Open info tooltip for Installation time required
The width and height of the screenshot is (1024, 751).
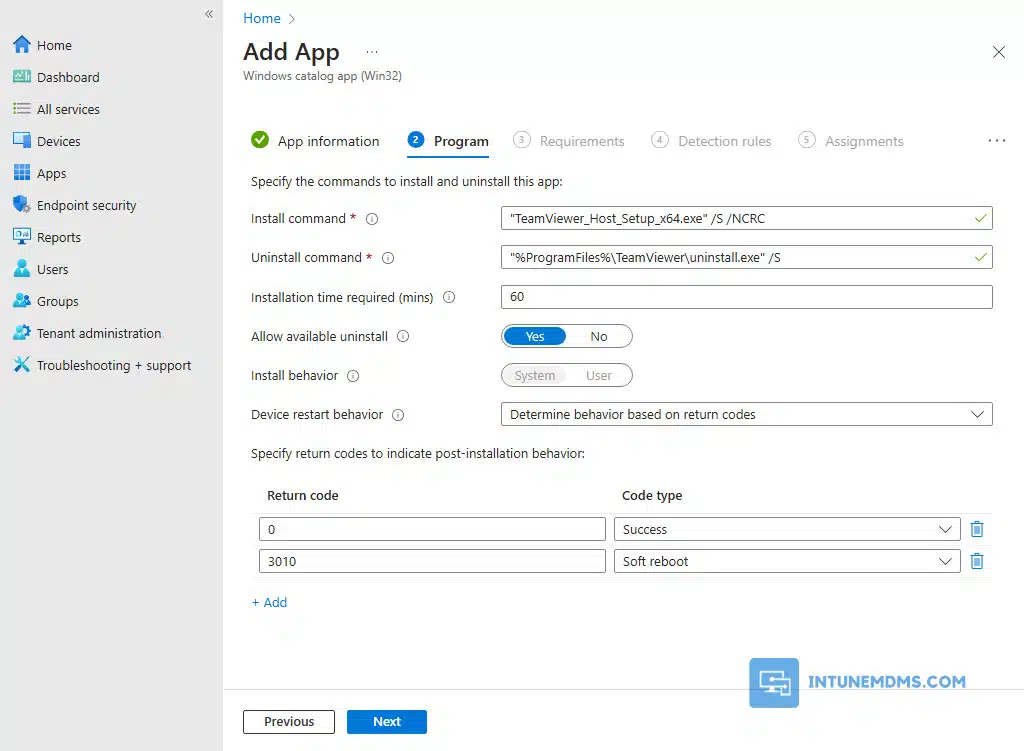point(449,297)
